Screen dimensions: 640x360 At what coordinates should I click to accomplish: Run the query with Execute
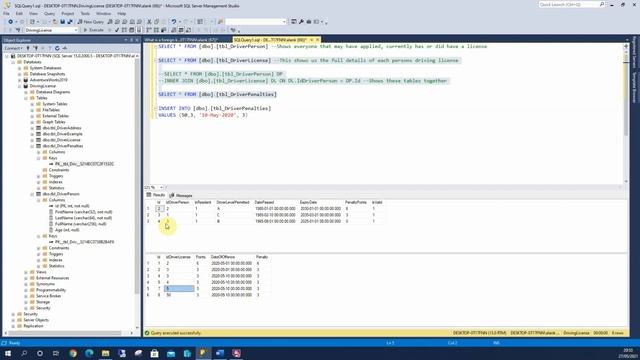[x=93, y=30]
